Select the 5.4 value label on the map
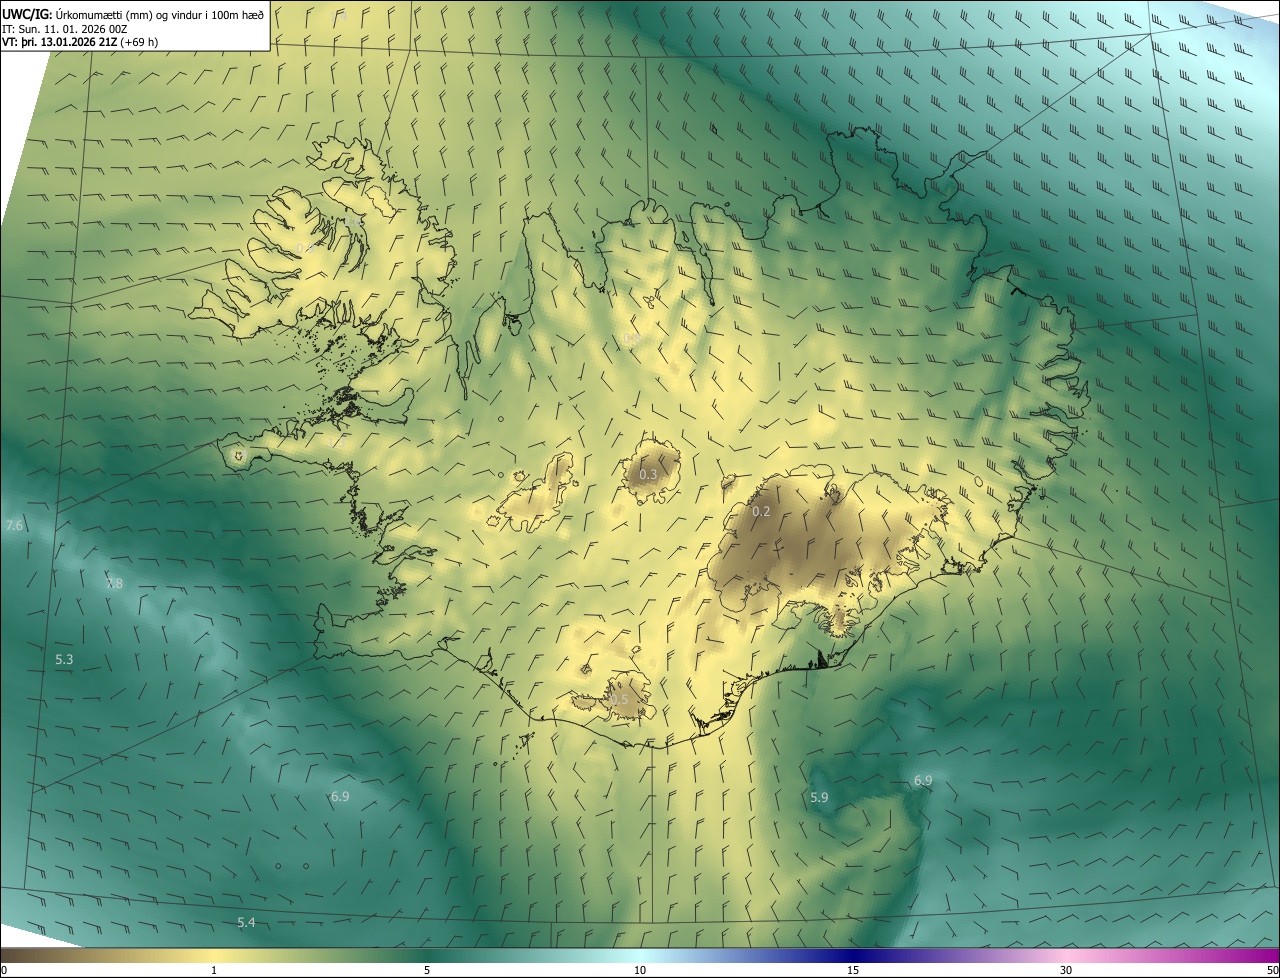1280x978 pixels. click(x=246, y=922)
